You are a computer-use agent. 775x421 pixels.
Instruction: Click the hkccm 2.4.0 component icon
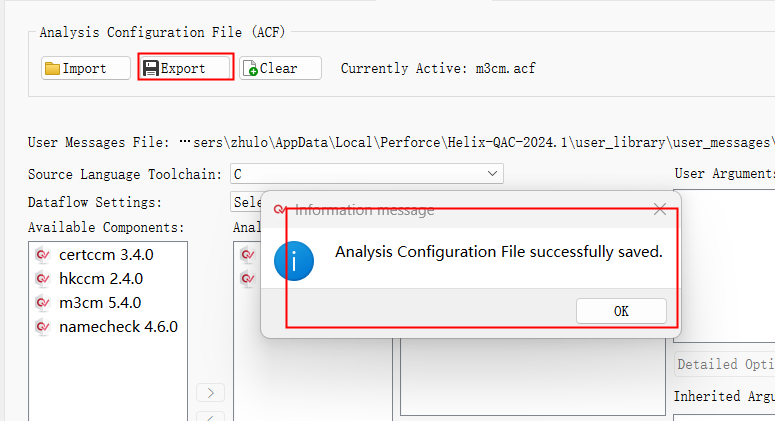coord(42,278)
